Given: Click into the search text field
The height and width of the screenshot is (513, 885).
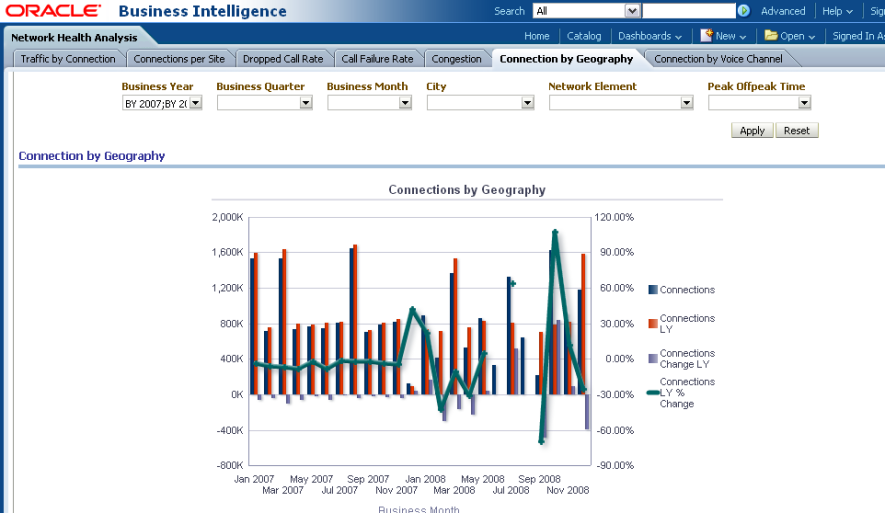Looking at the screenshot, I should [688, 11].
